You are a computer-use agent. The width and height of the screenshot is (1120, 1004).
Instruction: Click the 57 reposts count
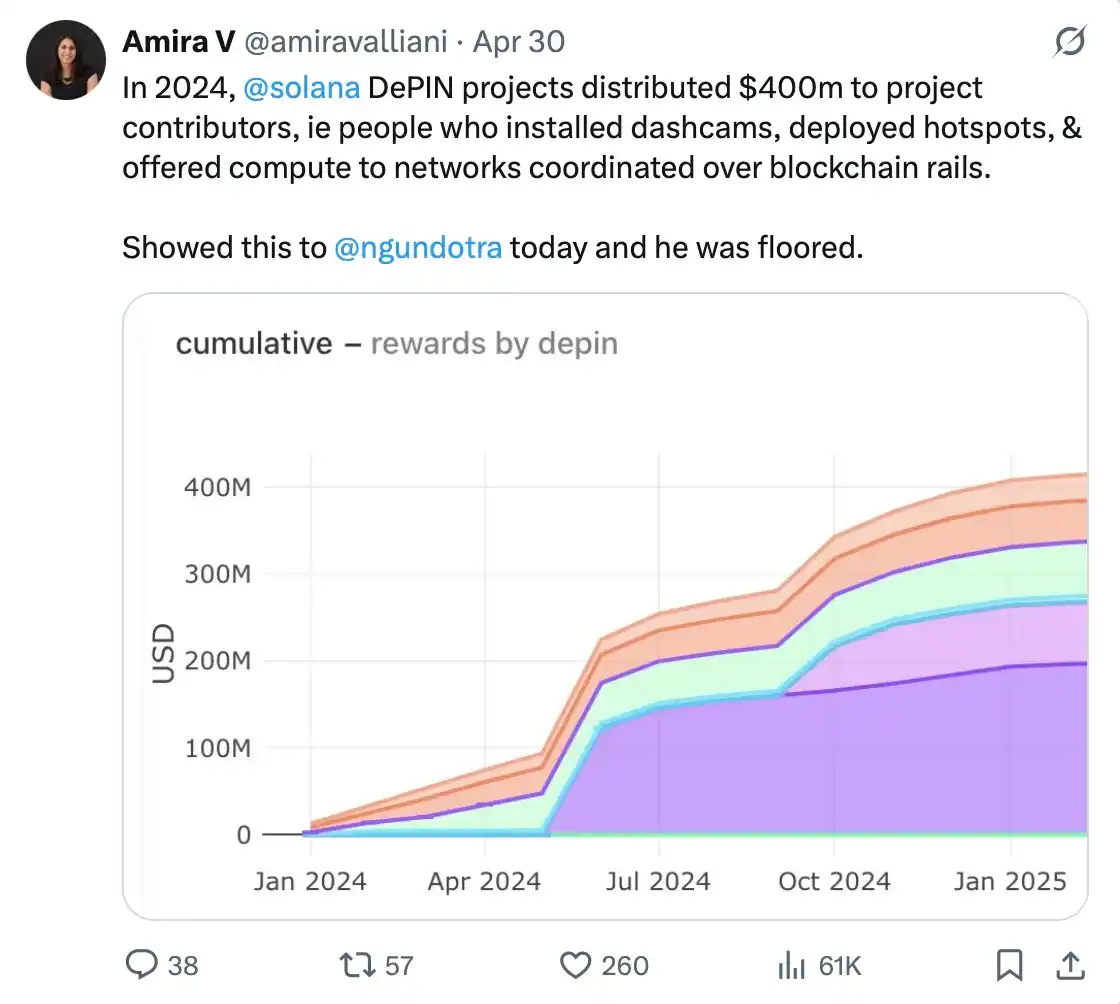pos(399,965)
